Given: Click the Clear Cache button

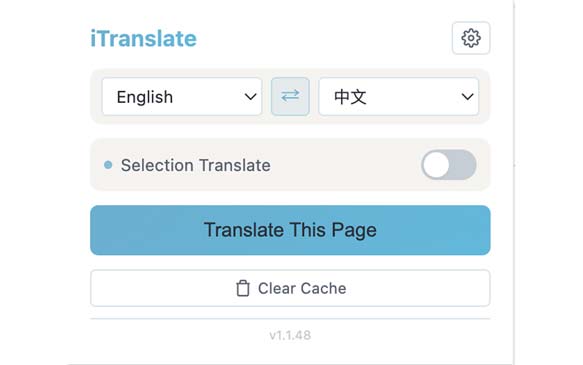Looking at the screenshot, I should [290, 288].
